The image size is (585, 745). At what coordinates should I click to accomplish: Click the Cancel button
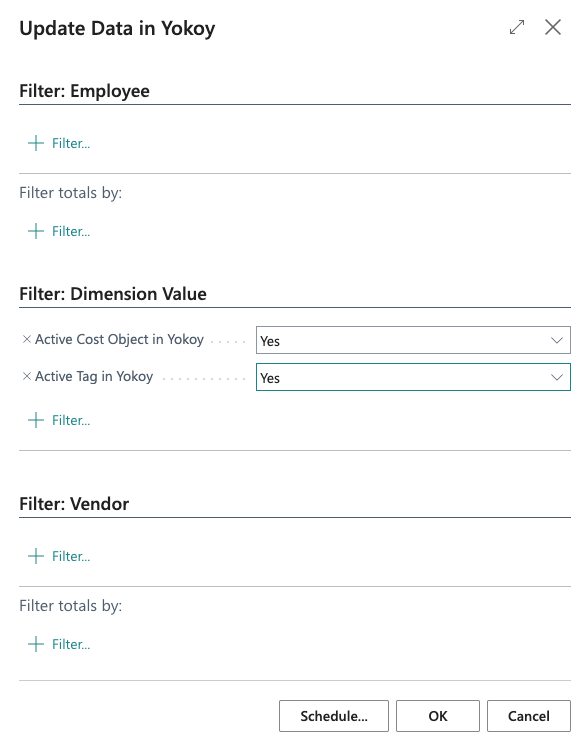click(x=528, y=716)
